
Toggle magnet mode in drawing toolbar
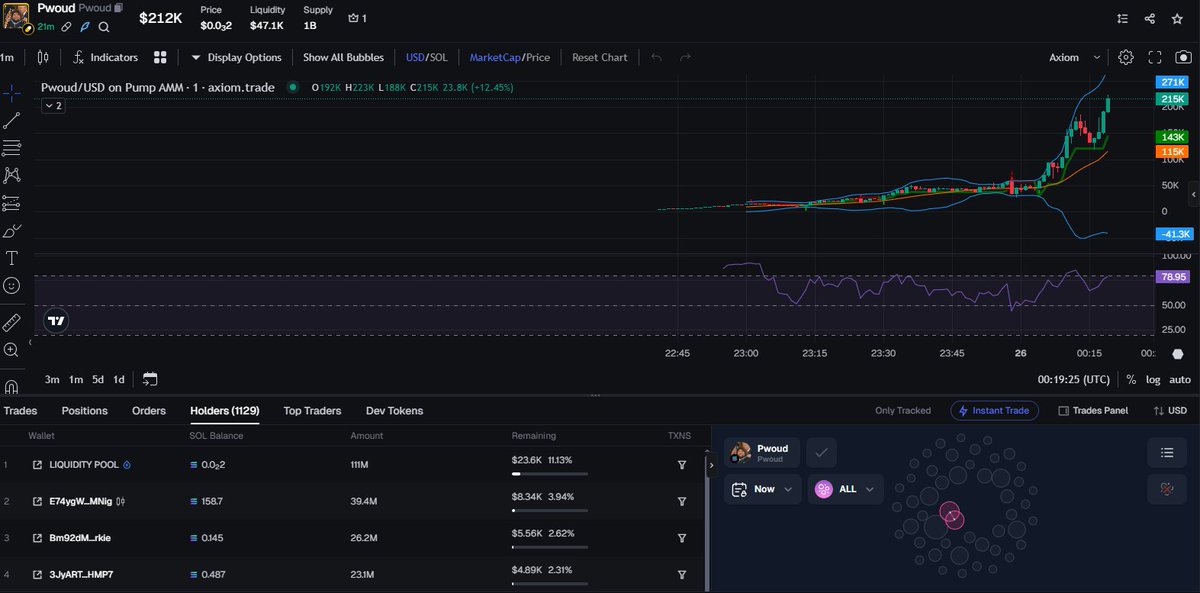click(11, 386)
